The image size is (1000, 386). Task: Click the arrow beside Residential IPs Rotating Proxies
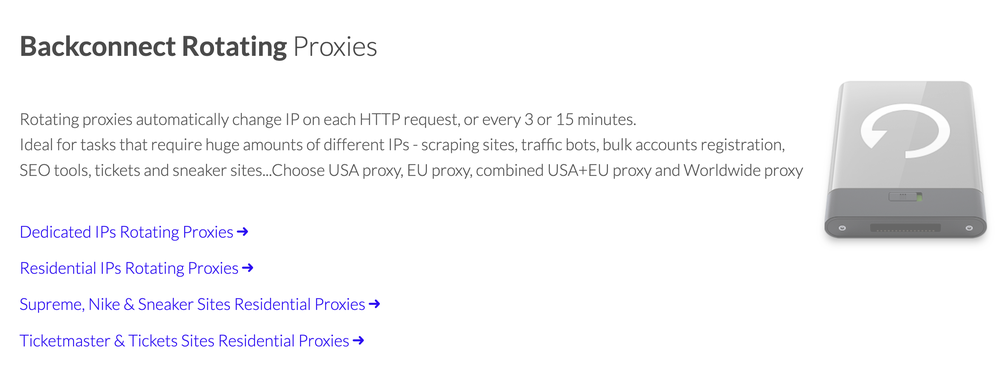[x=247, y=269]
